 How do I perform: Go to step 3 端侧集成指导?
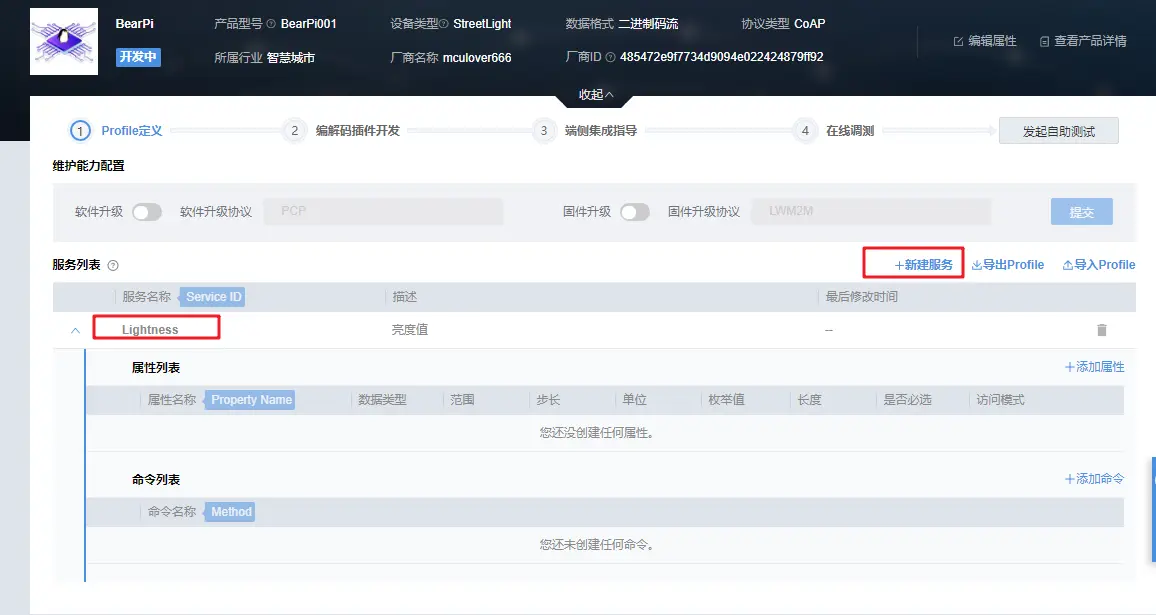585,131
